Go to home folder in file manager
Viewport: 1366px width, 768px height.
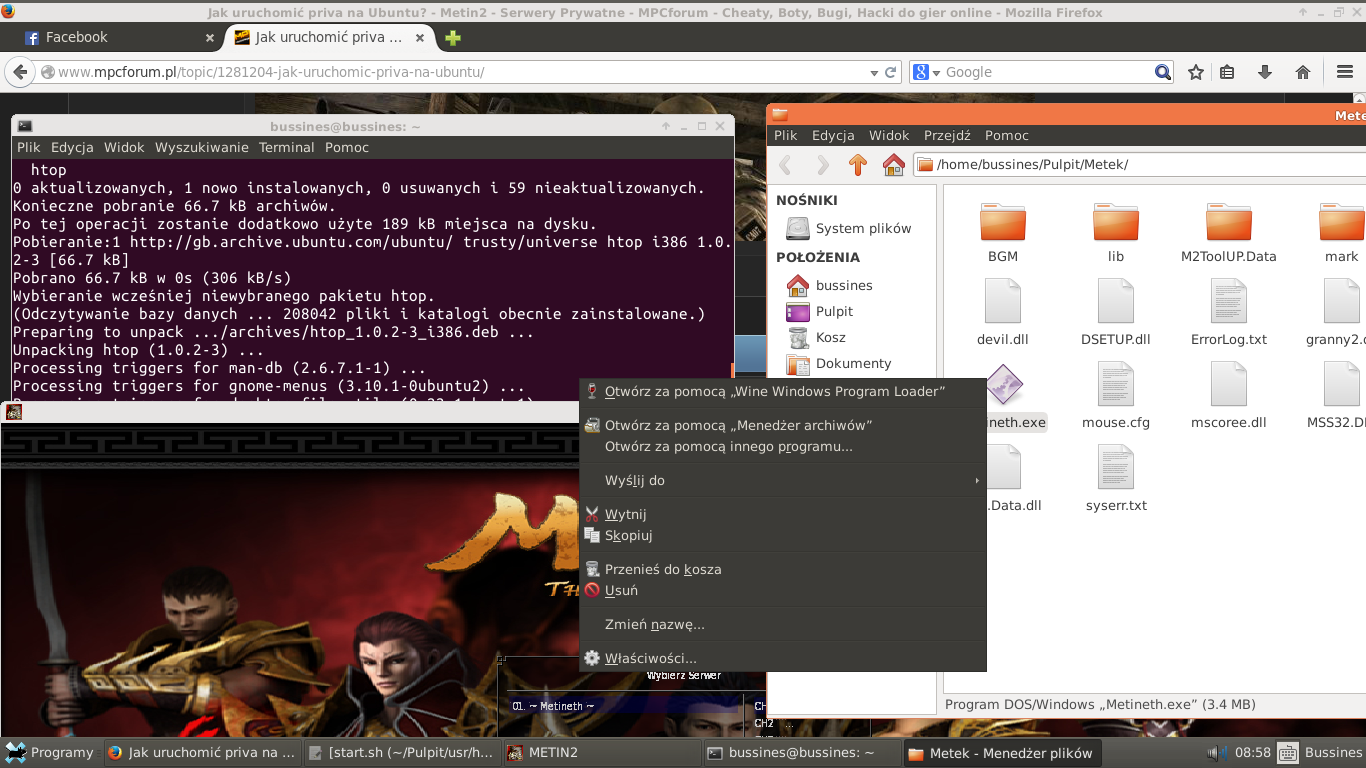tap(894, 164)
